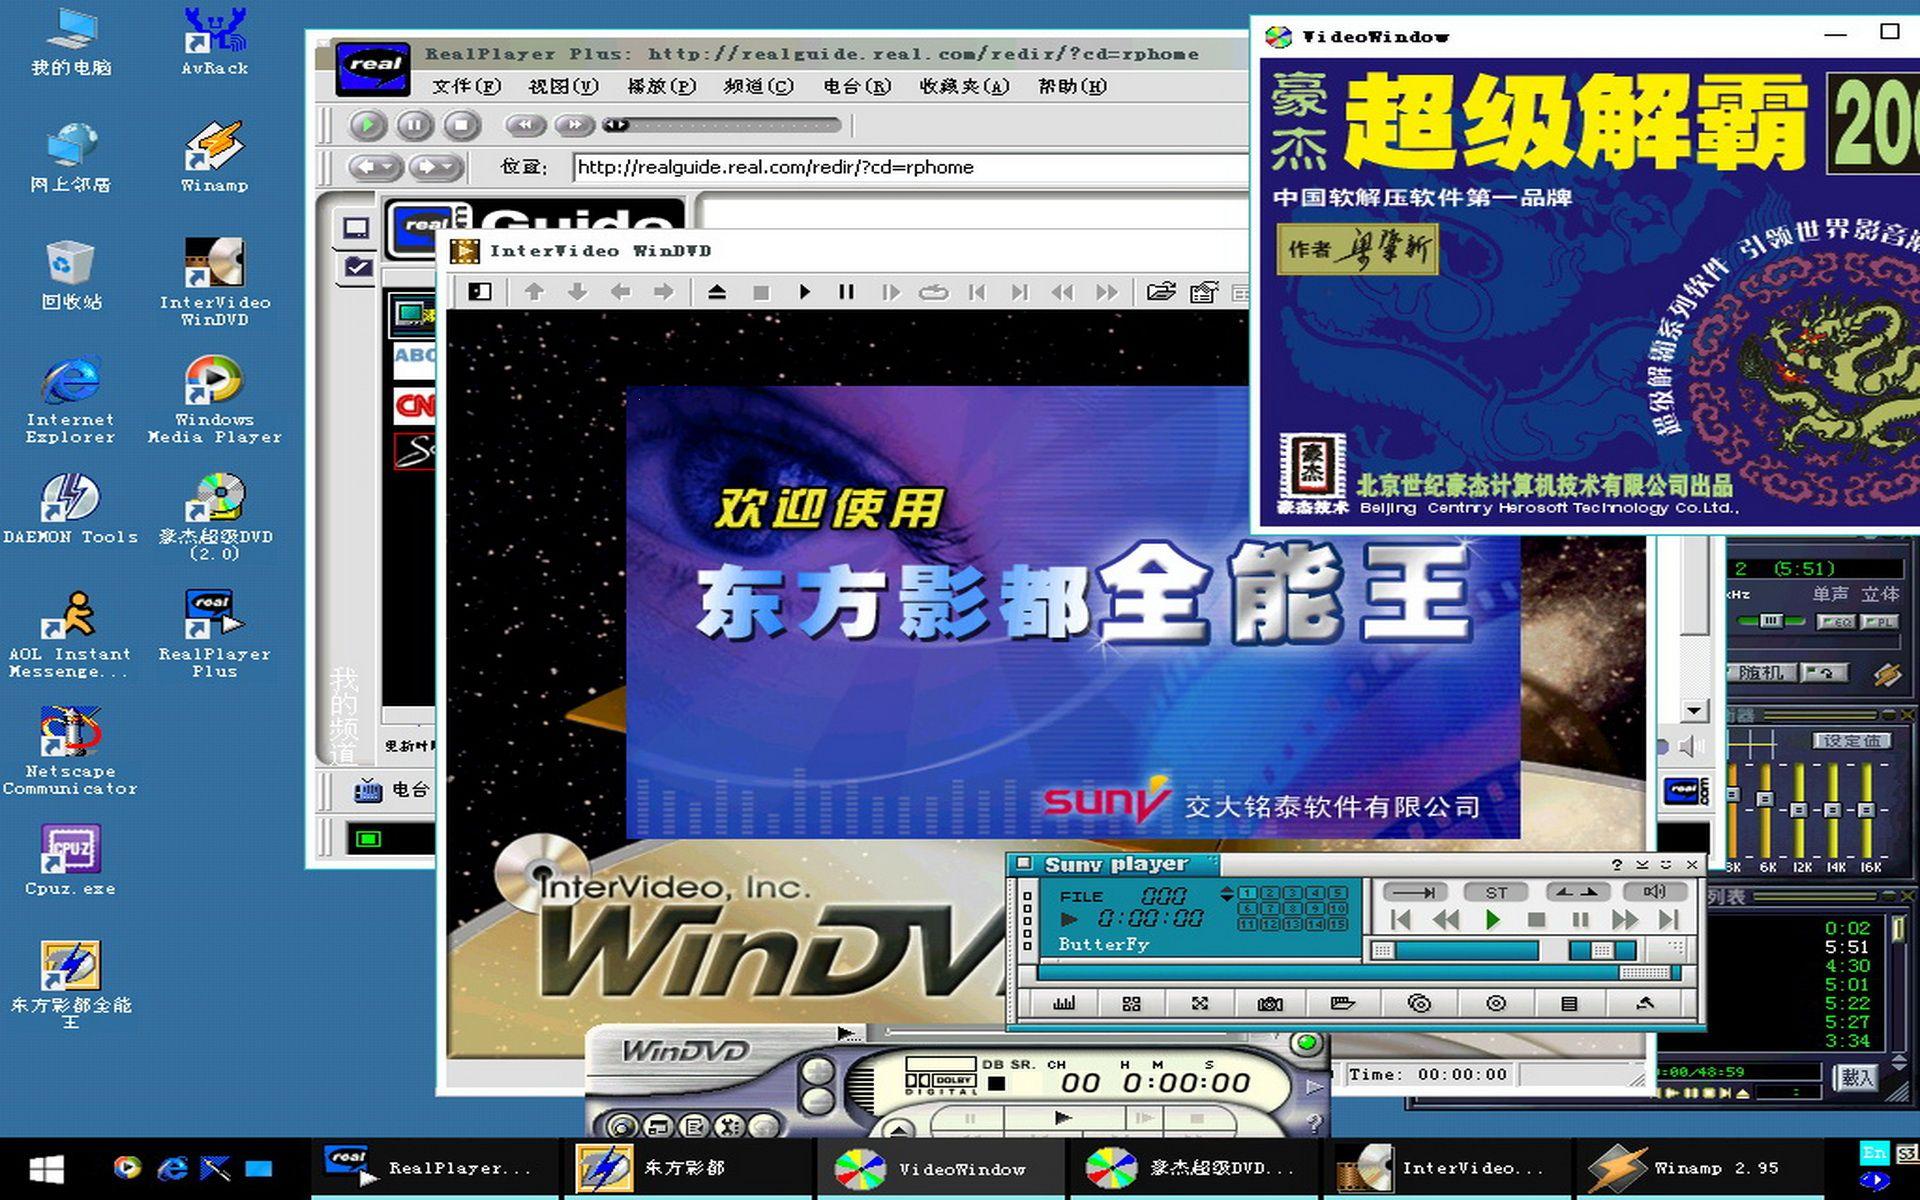Select the 5:51 track in Winamp playlist

tap(1846, 946)
